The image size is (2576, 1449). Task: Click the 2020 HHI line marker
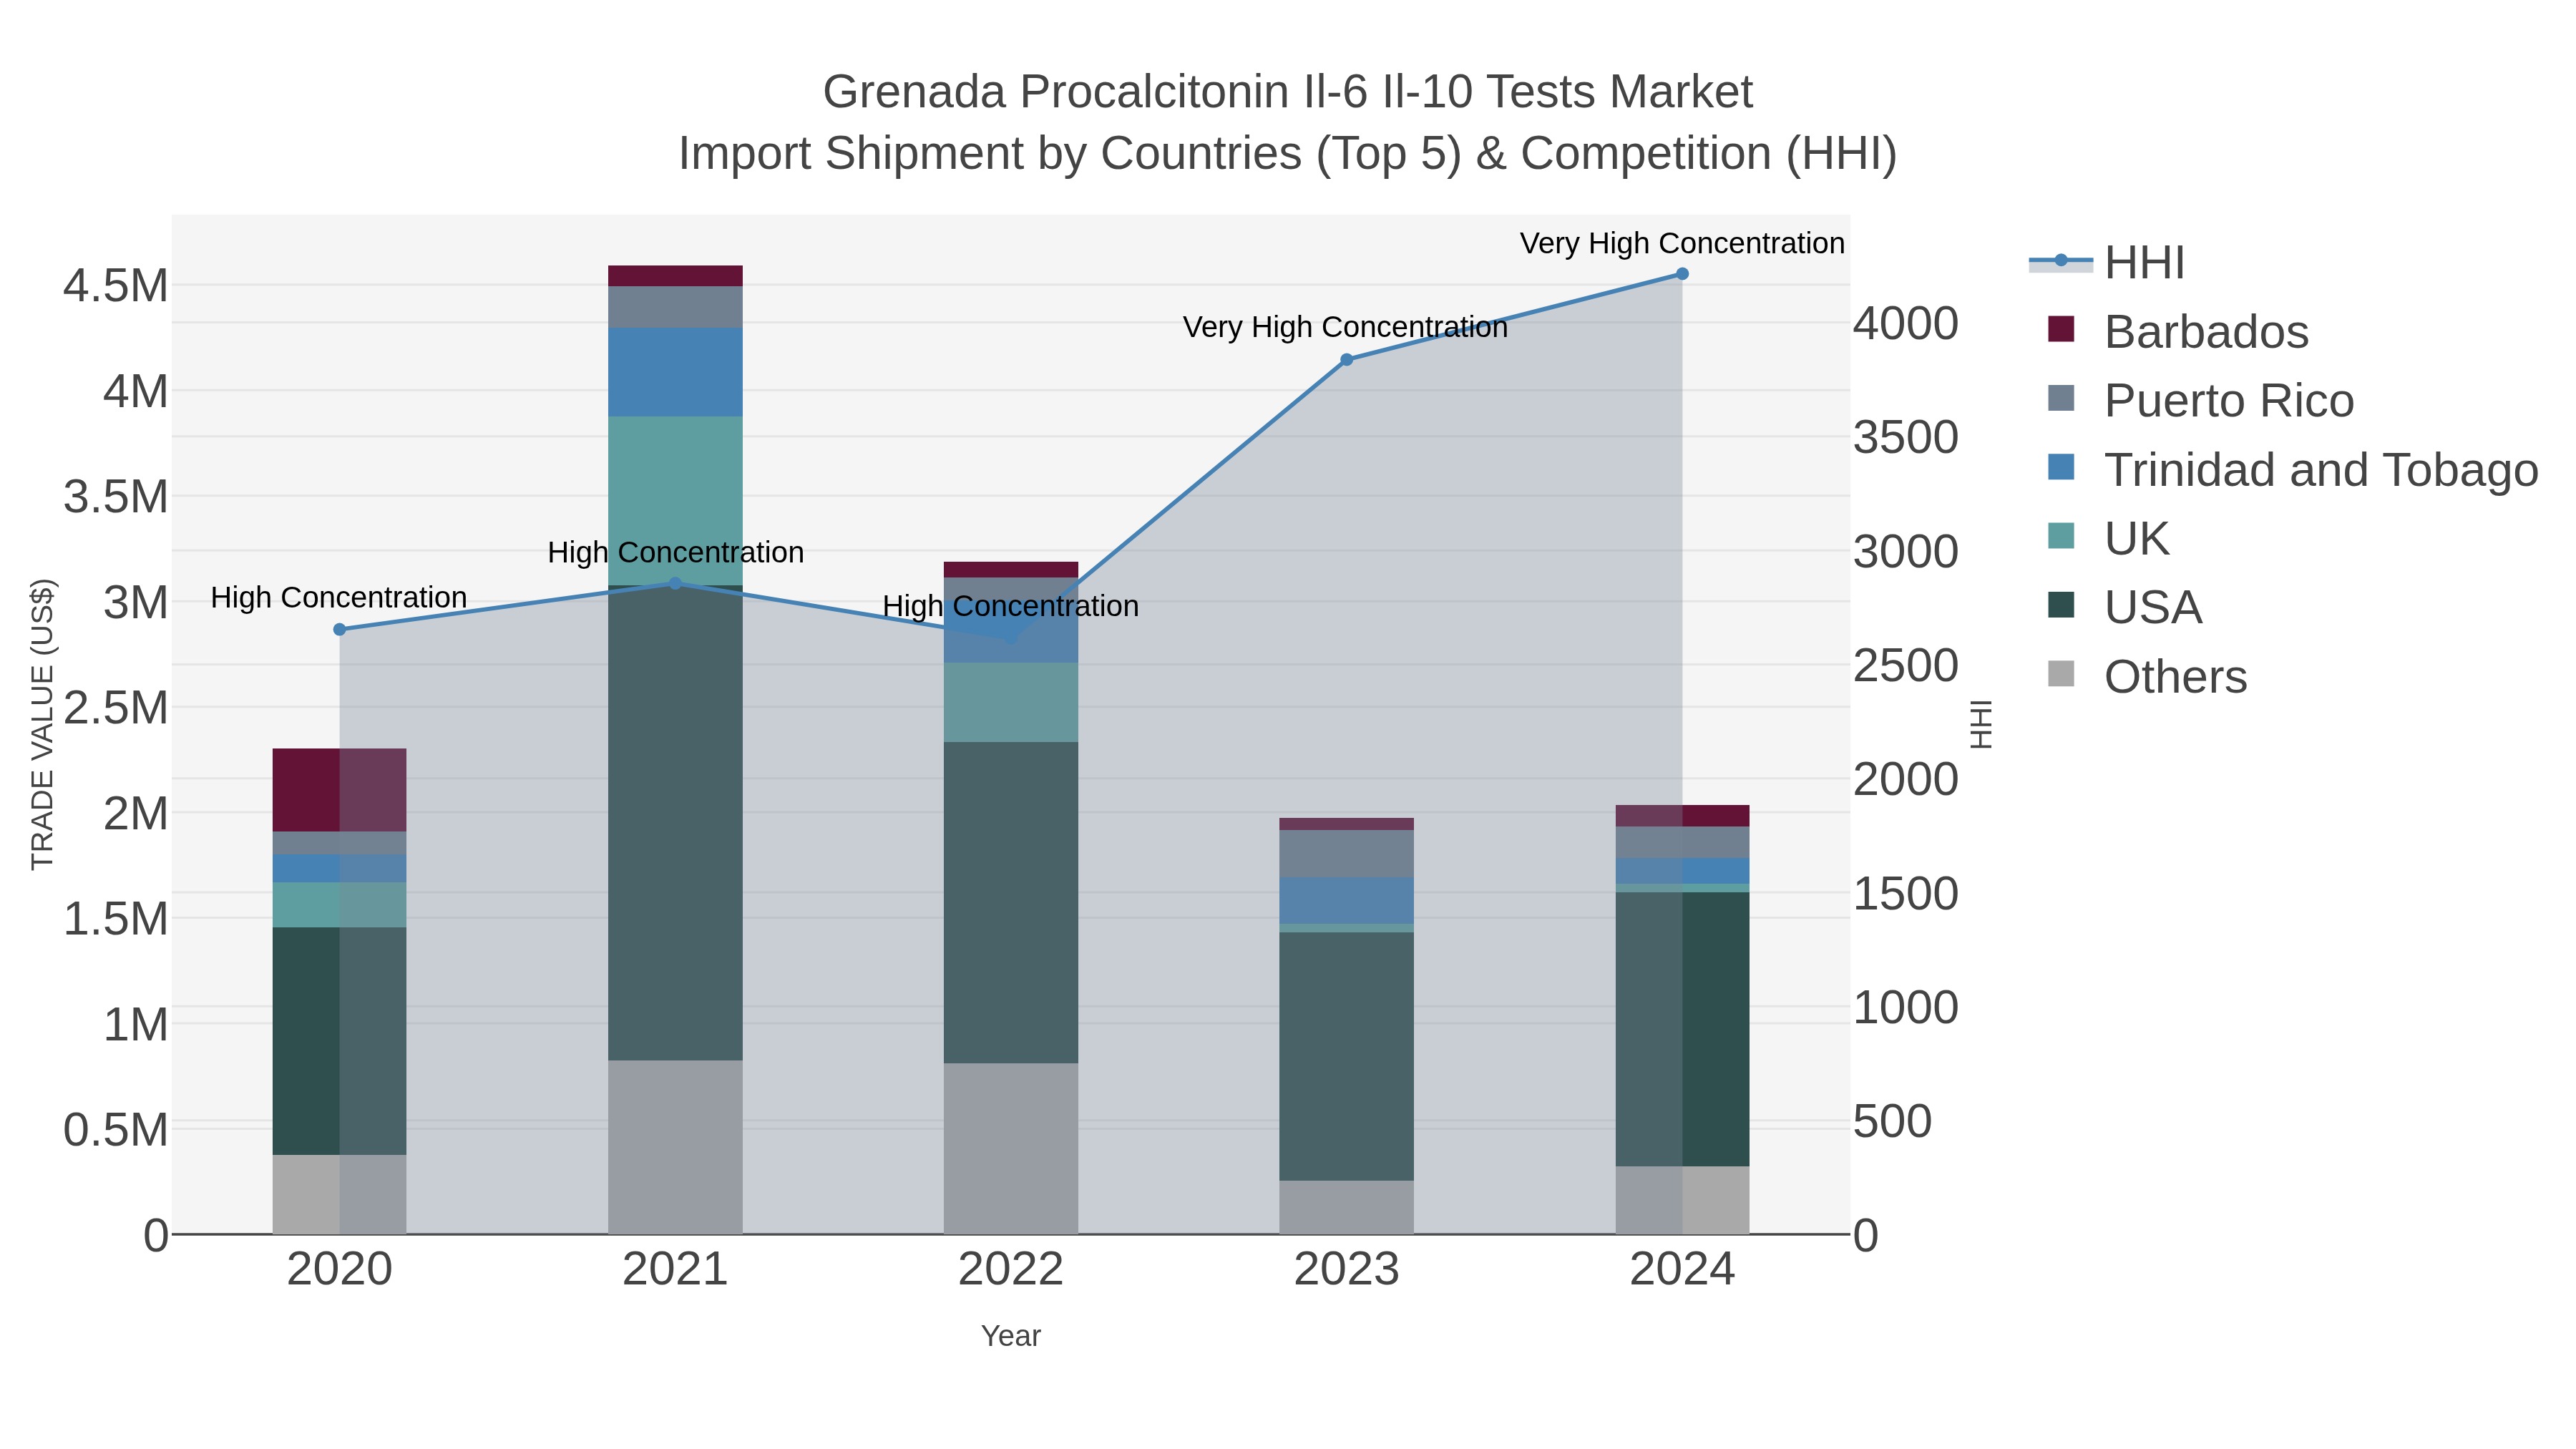339,629
